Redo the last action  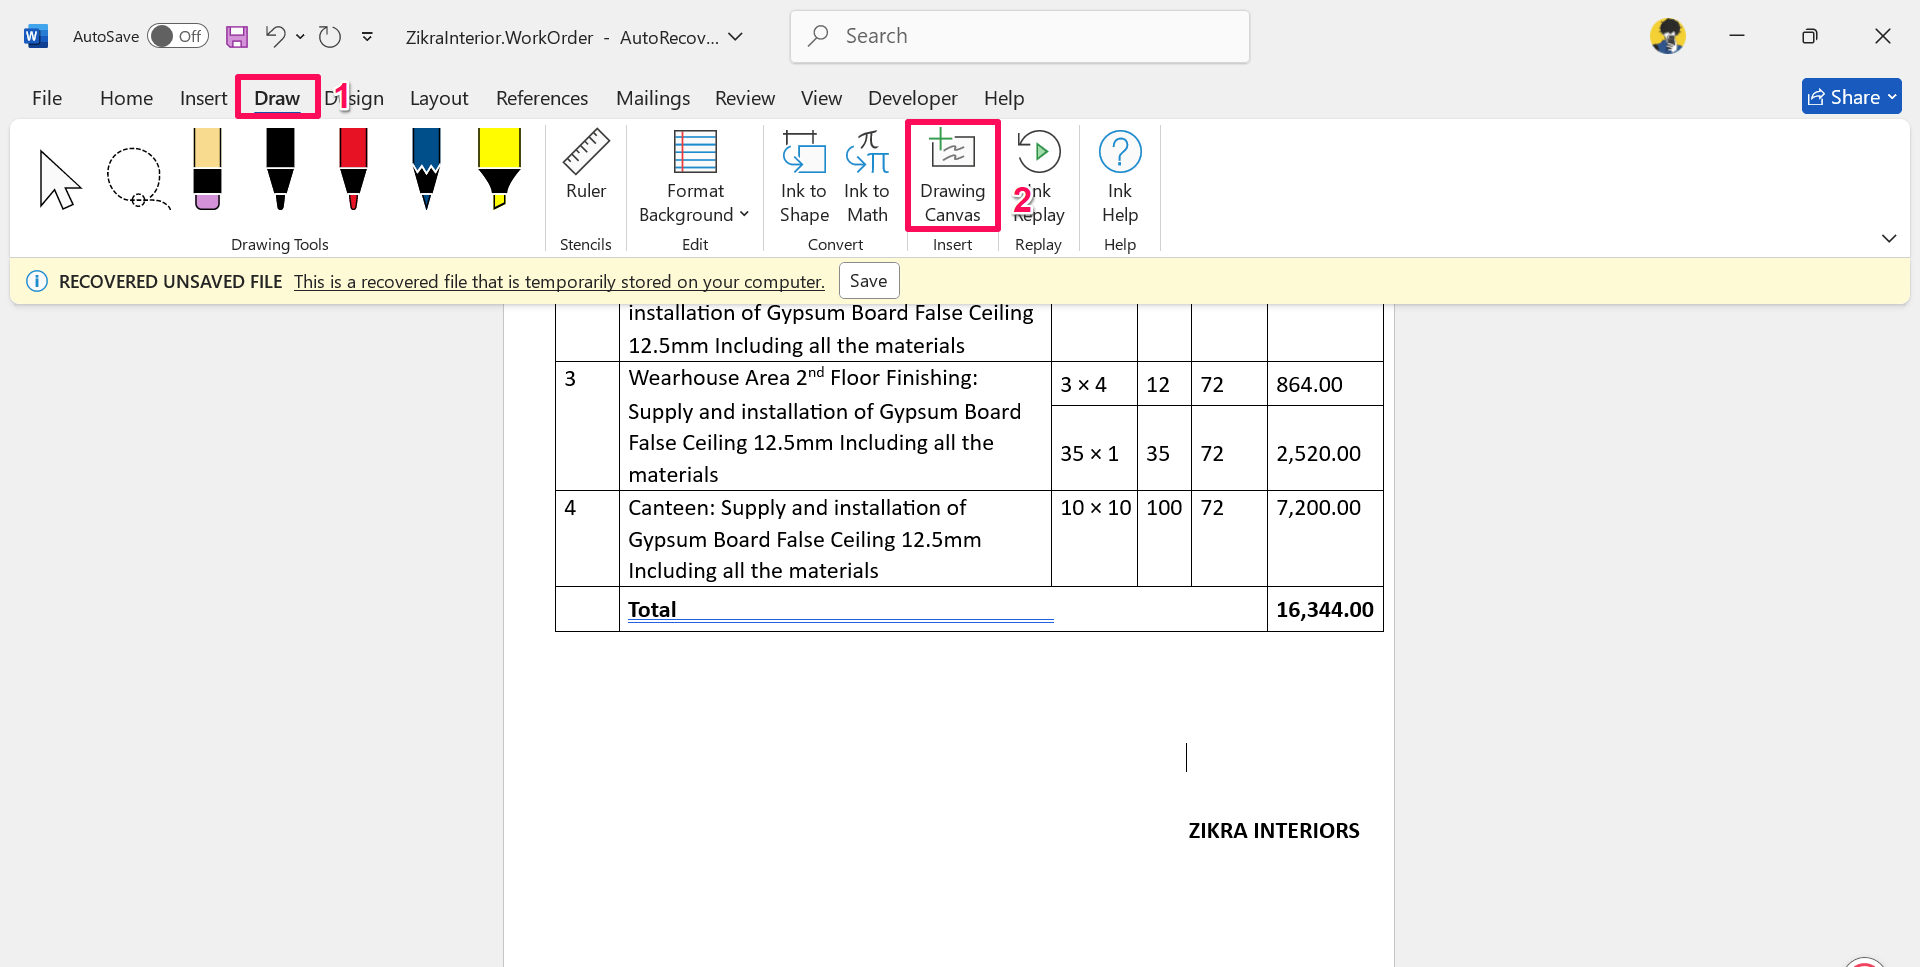click(x=330, y=37)
